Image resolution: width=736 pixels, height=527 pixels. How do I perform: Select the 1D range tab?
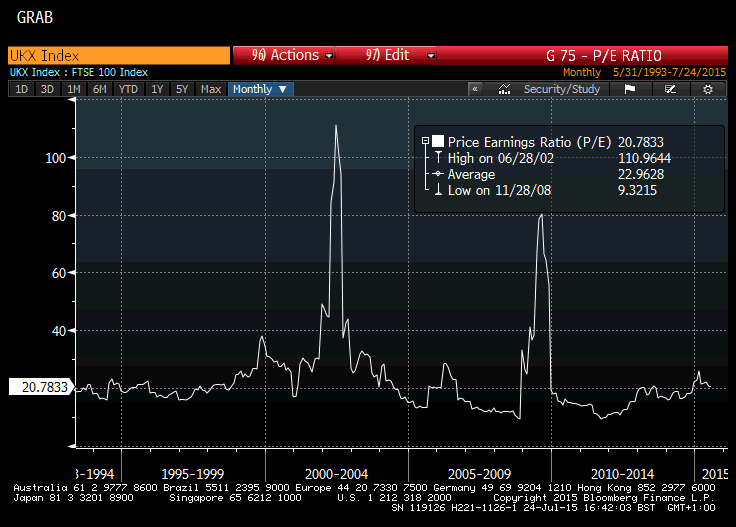tap(22, 89)
